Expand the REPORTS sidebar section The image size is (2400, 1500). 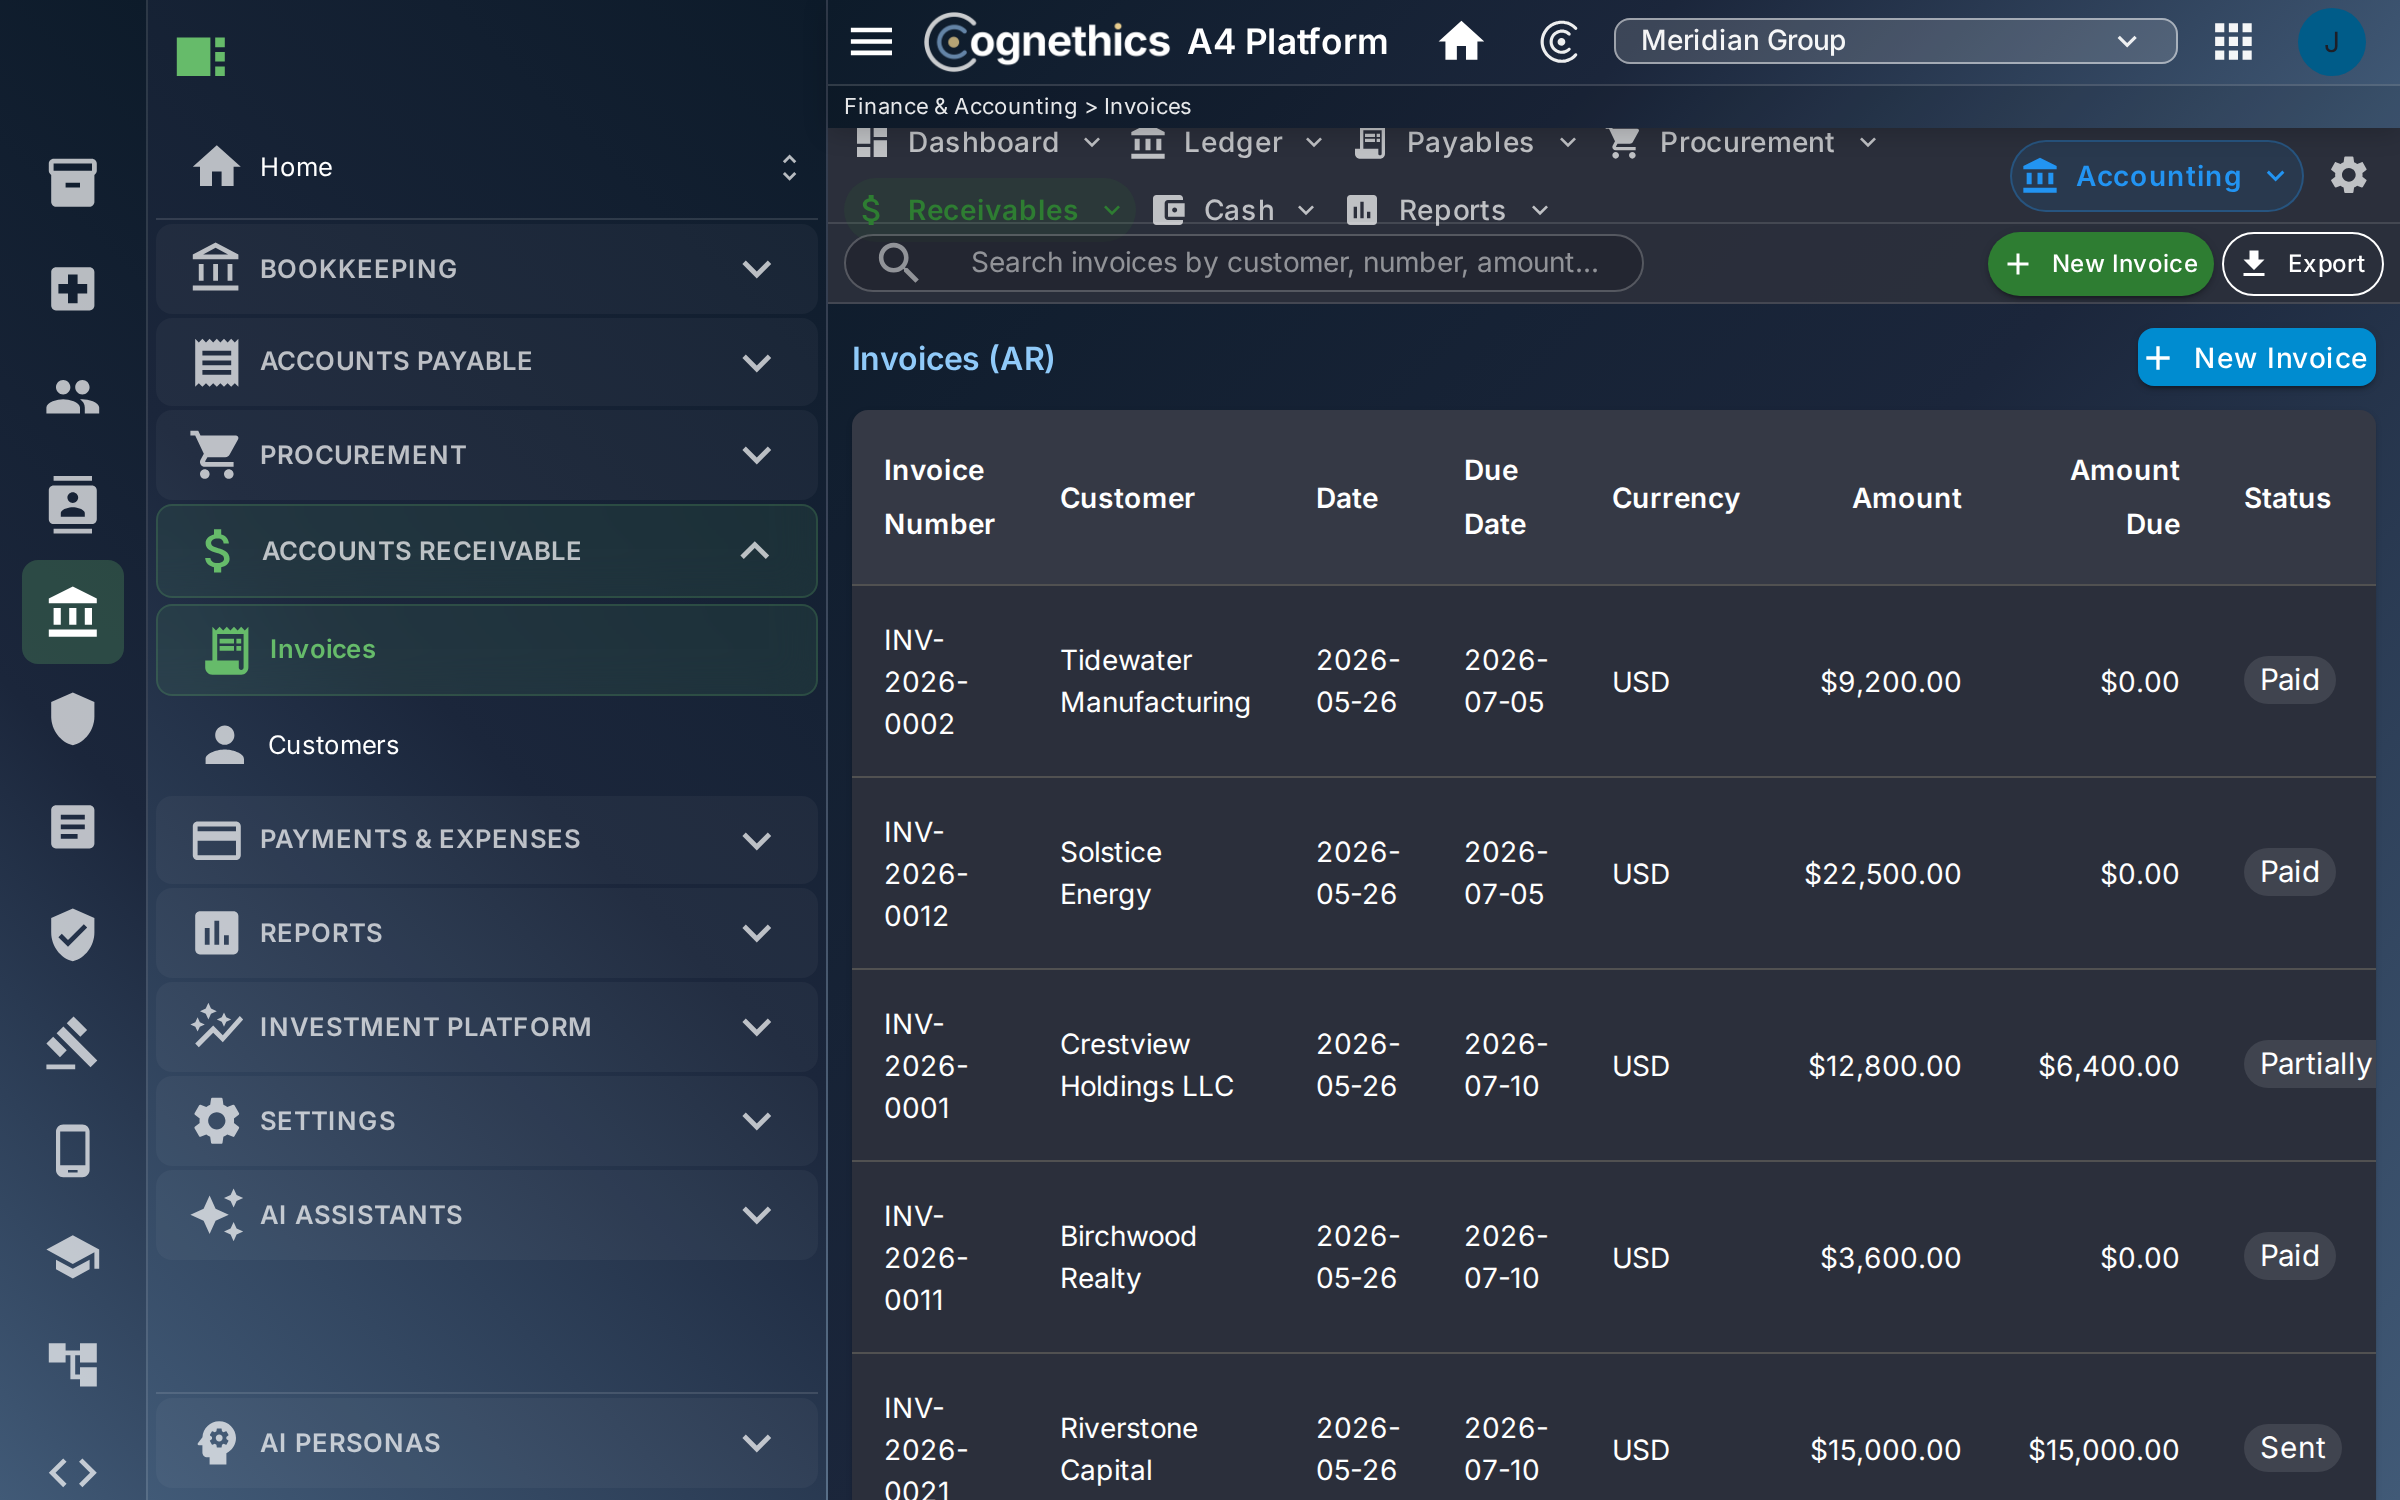pos(486,933)
